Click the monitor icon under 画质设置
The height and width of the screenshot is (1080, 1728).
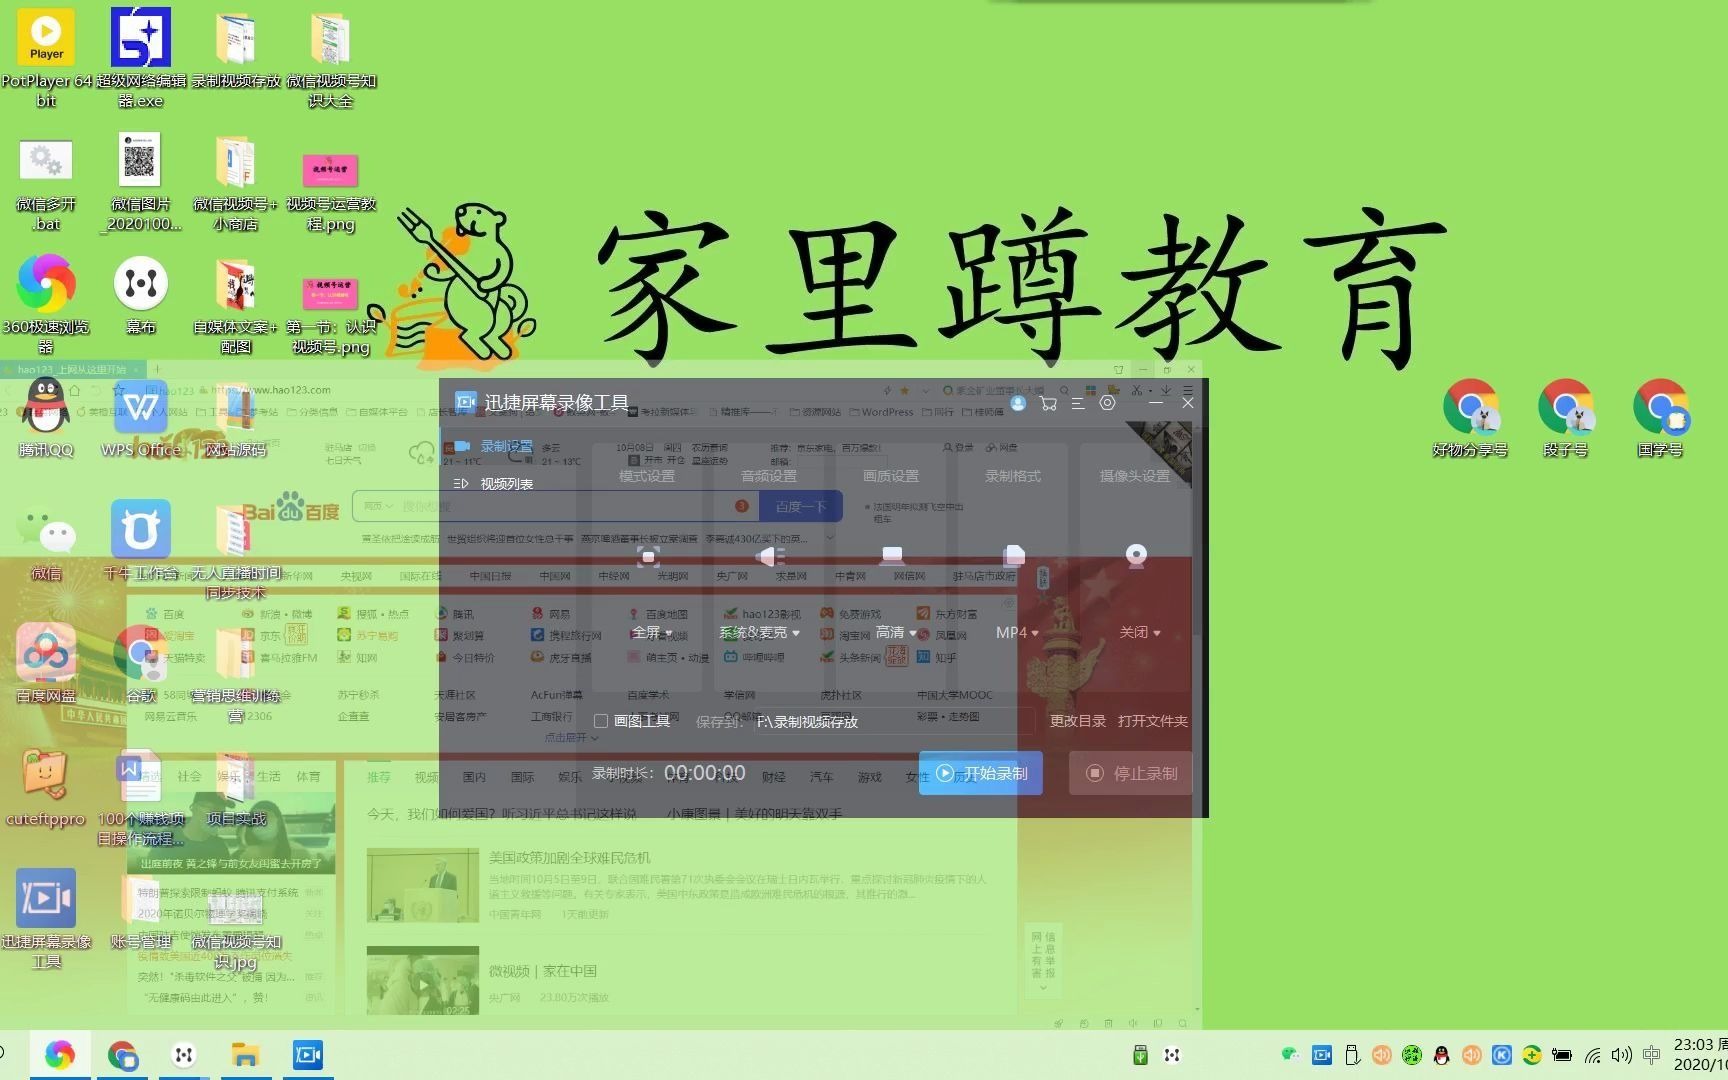(892, 556)
